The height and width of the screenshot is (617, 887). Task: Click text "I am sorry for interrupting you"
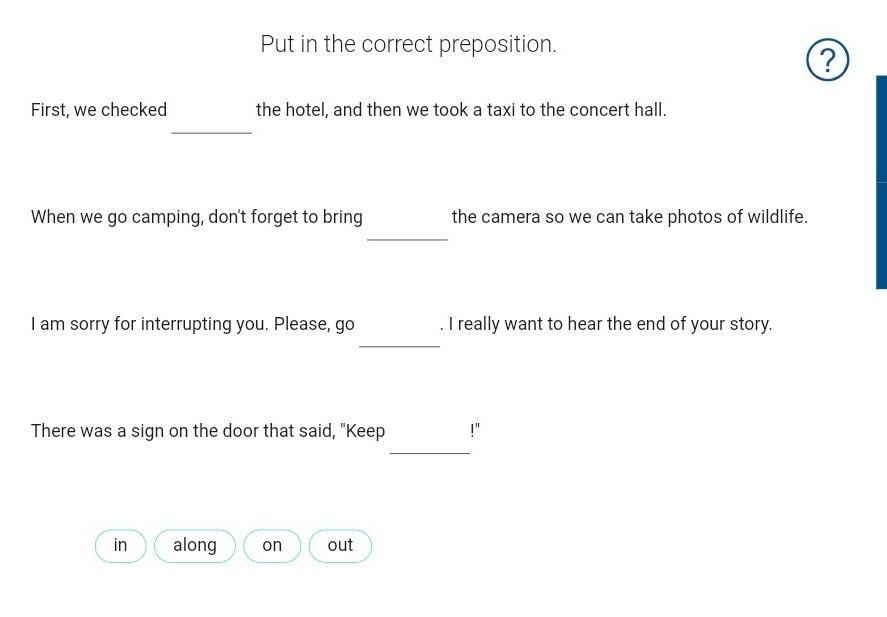pos(149,324)
